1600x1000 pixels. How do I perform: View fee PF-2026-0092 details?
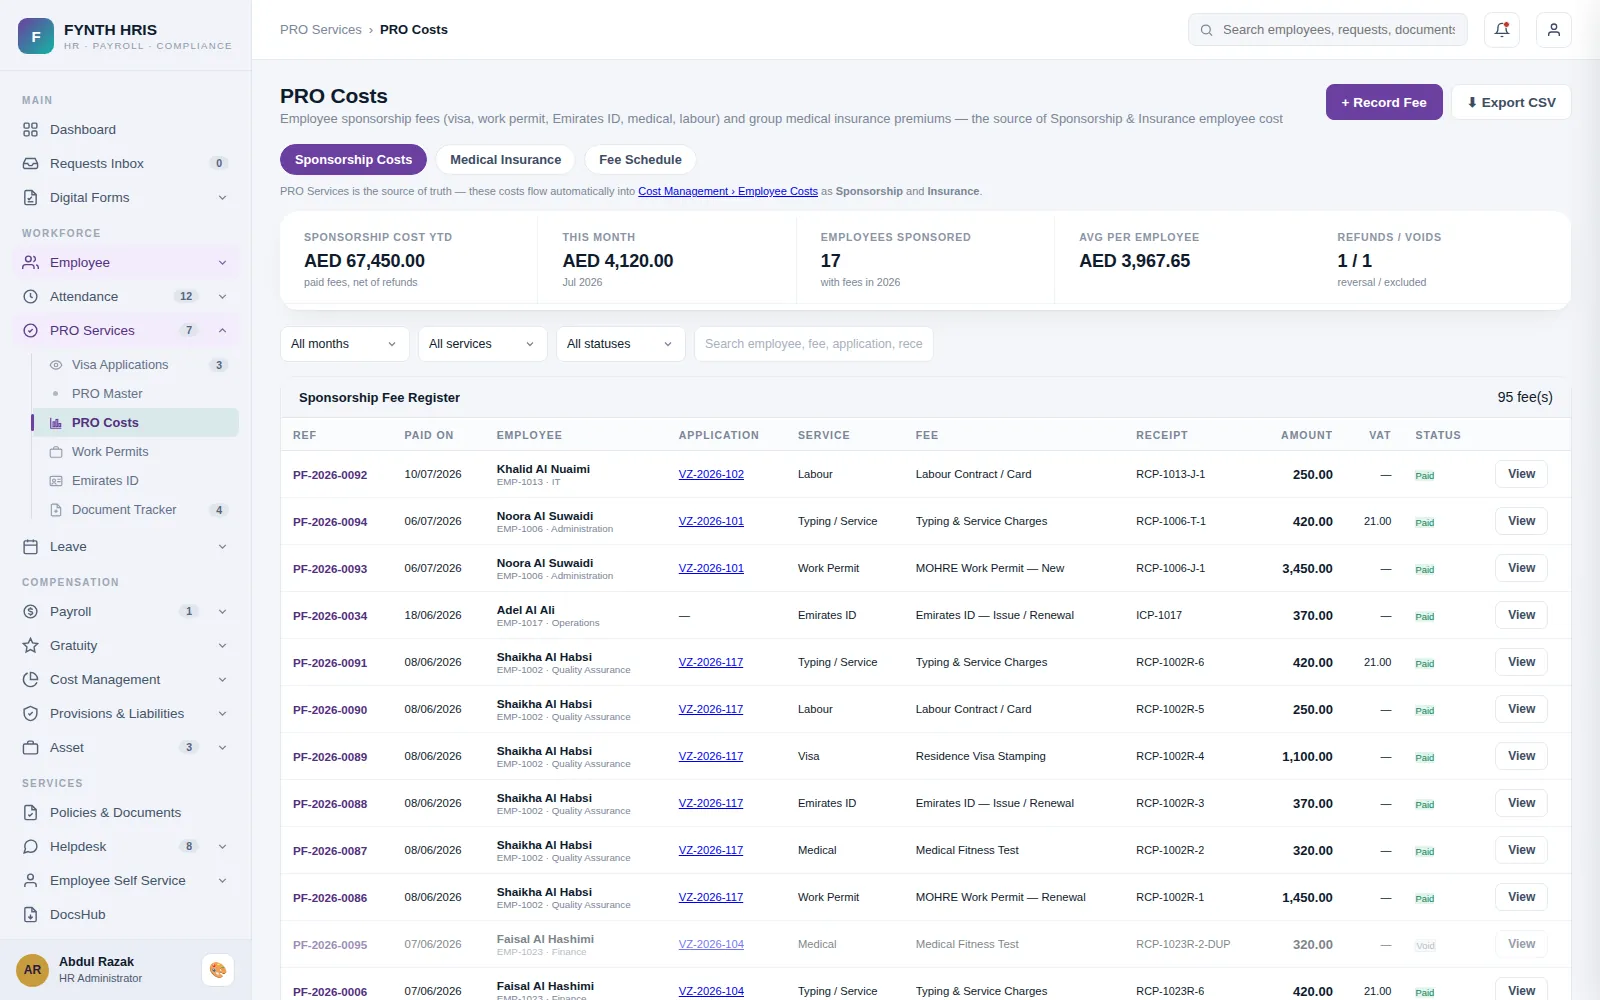pyautogui.click(x=1521, y=474)
